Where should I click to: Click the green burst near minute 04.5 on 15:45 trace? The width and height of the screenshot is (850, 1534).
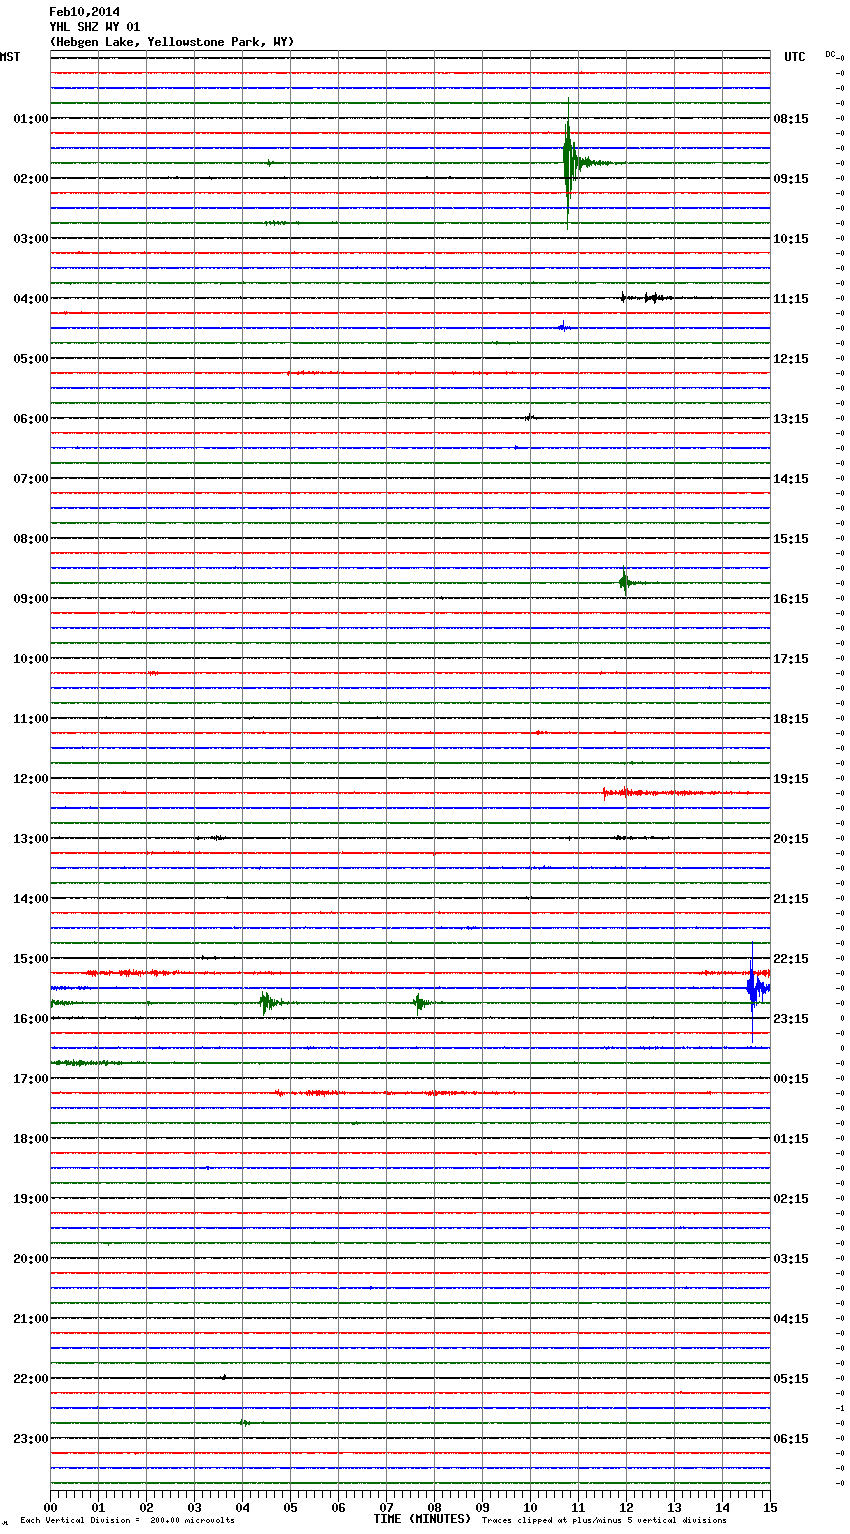pyautogui.click(x=266, y=1002)
